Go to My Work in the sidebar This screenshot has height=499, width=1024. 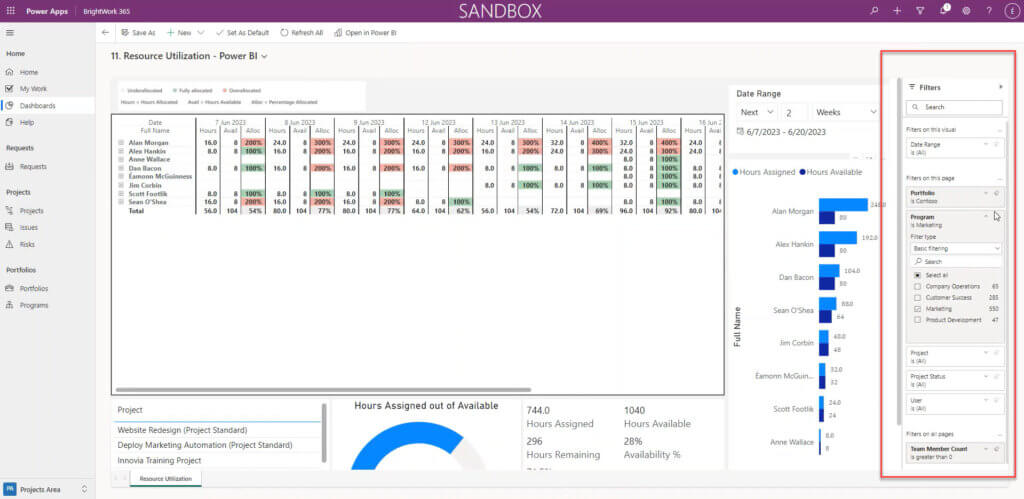point(33,89)
